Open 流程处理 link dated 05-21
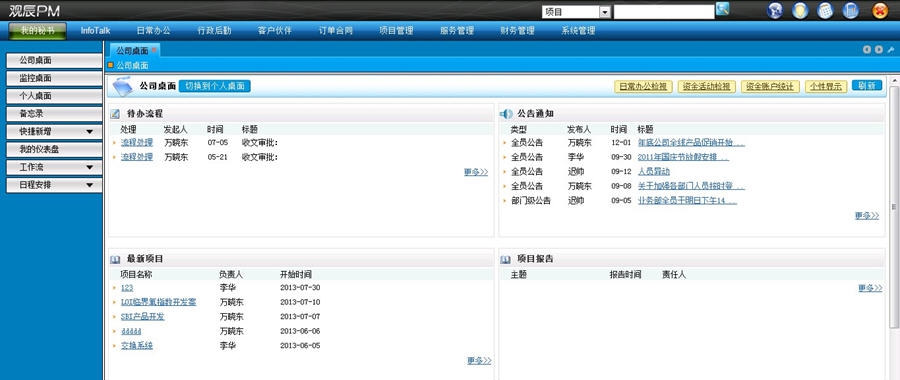 click(x=137, y=157)
